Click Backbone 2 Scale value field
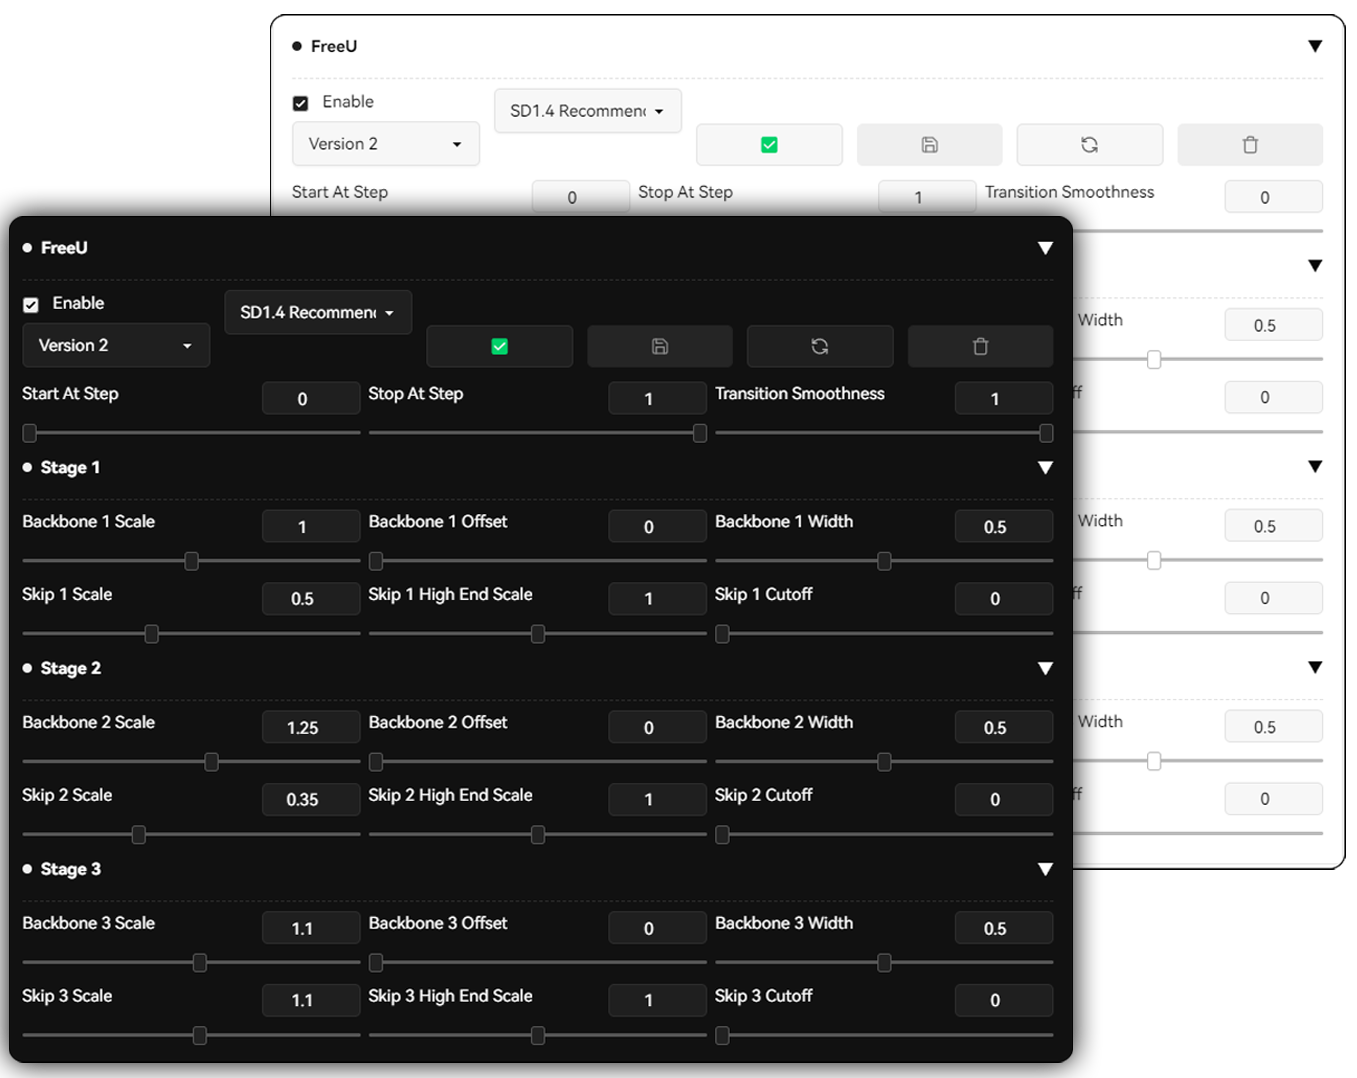Screen dimensions: 1357x1078 click(311, 727)
